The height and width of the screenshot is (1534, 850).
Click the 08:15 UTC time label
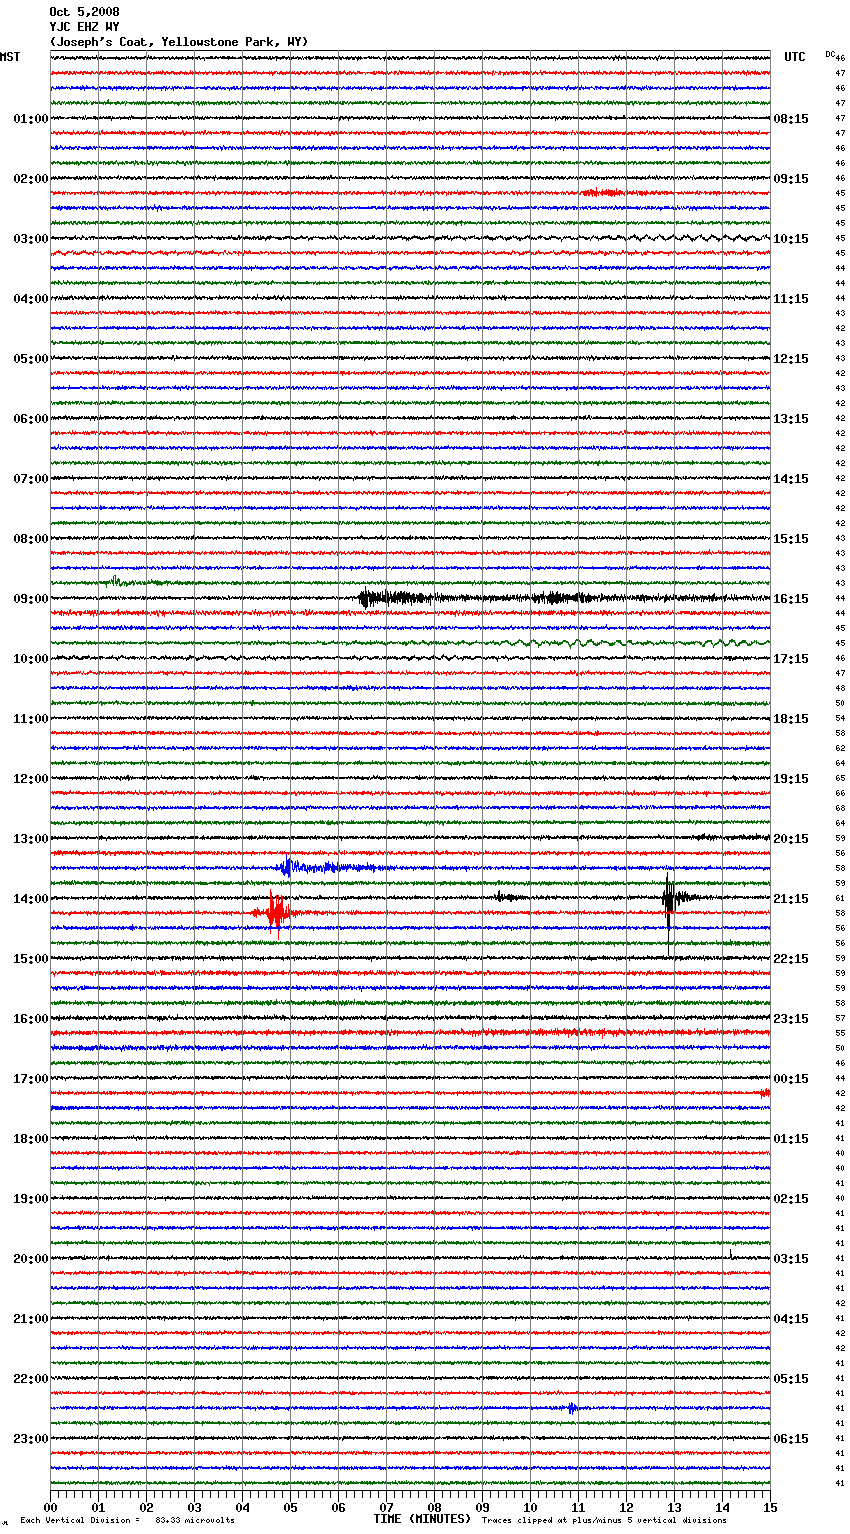coord(791,119)
